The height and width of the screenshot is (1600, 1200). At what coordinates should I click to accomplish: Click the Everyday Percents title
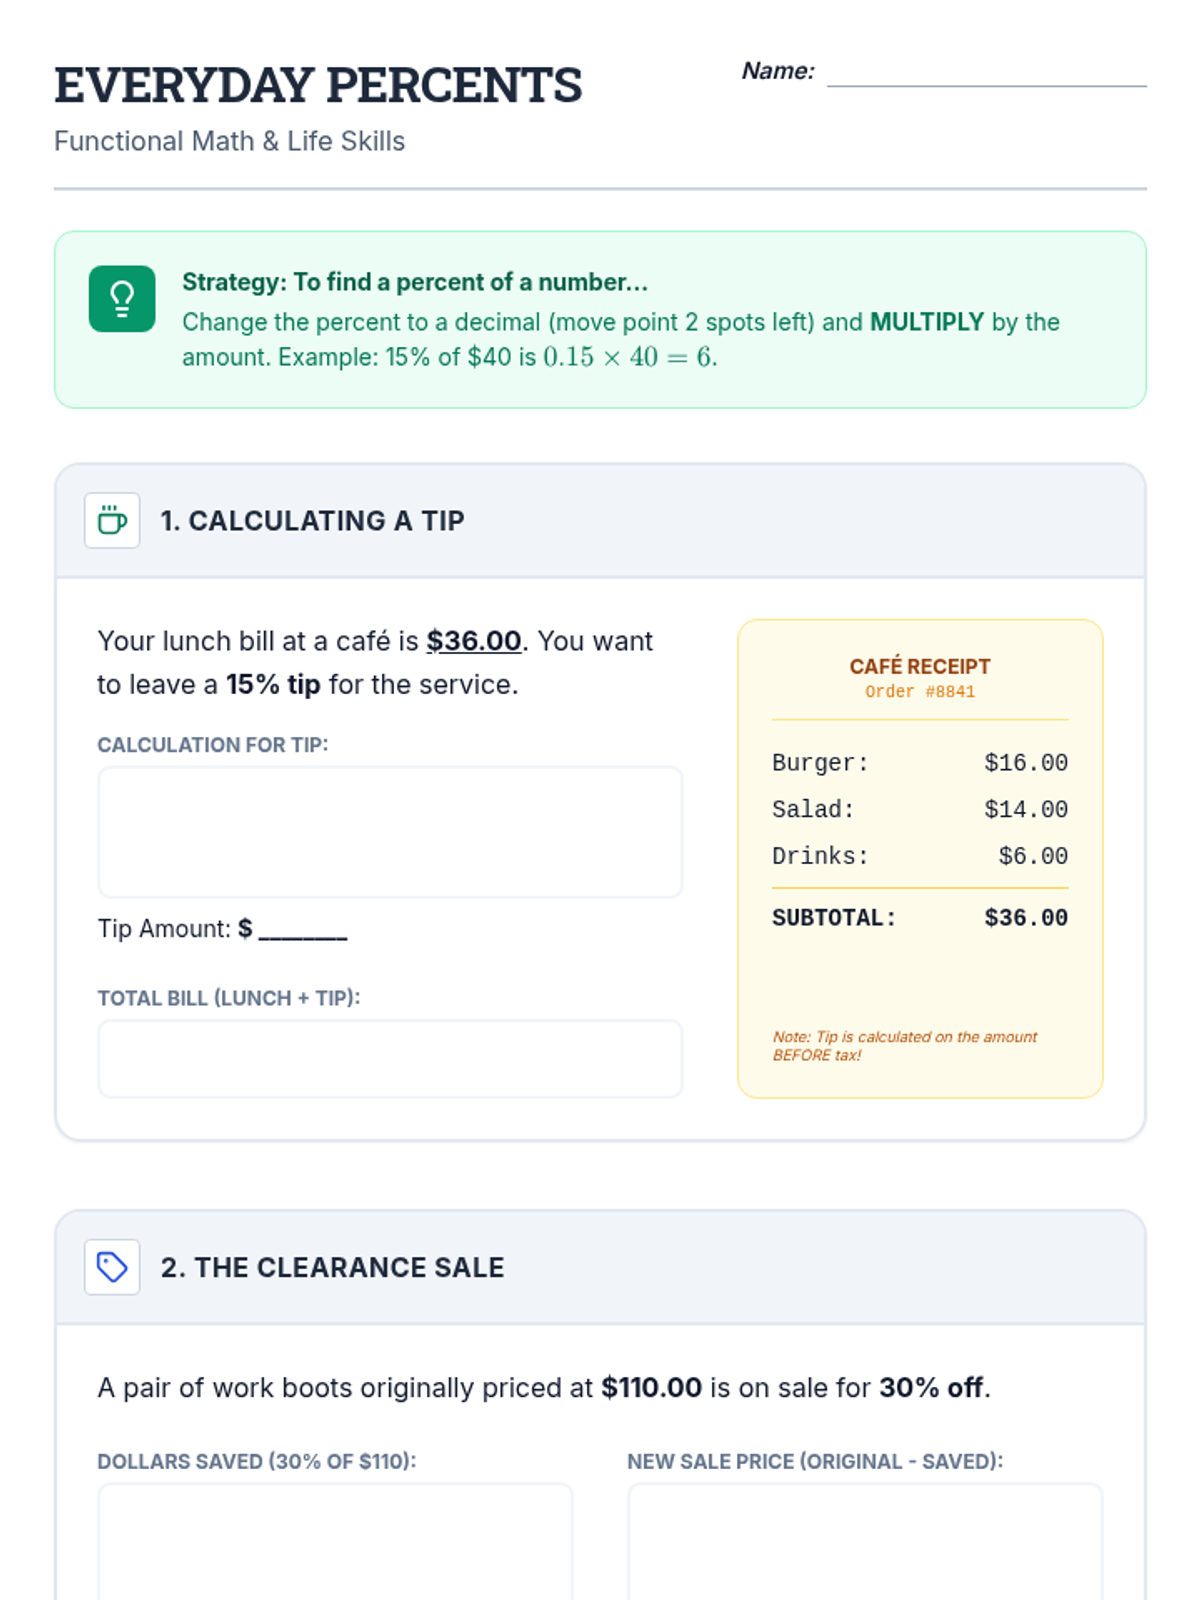318,85
